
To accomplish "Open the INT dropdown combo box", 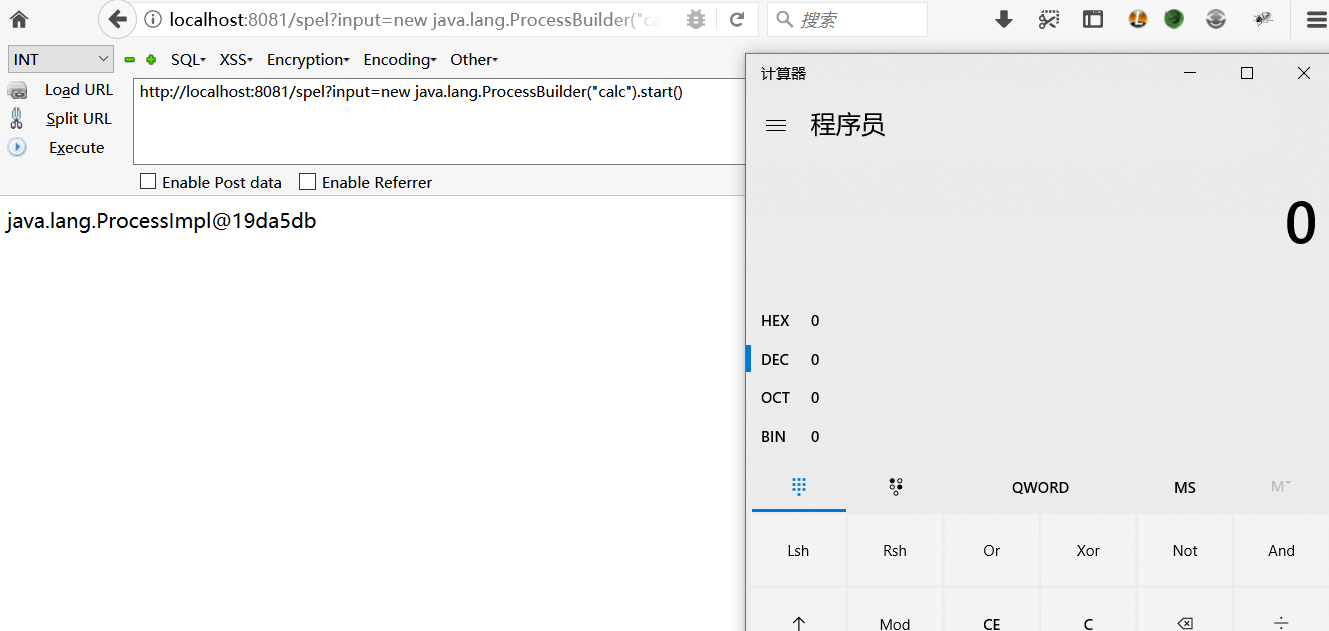I will pyautogui.click(x=61, y=59).
